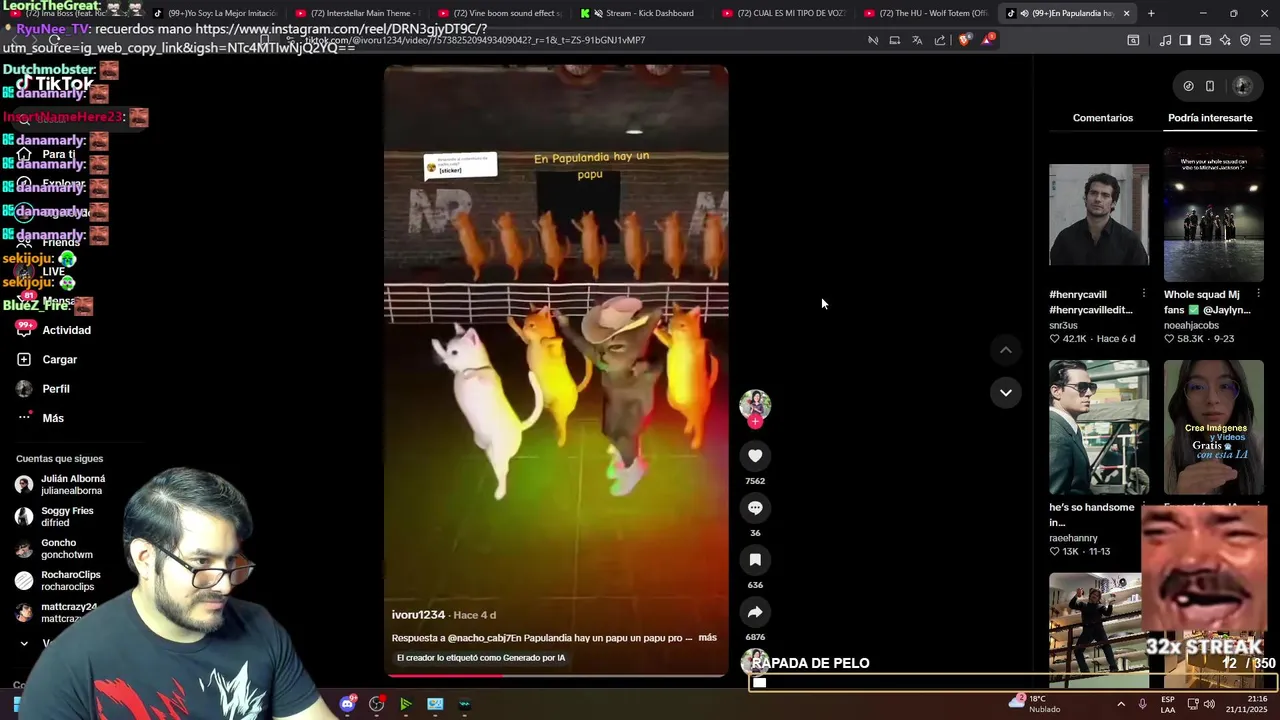Open options menu for #henrycavill video
This screenshot has width=1280, height=720.
(x=1143, y=294)
